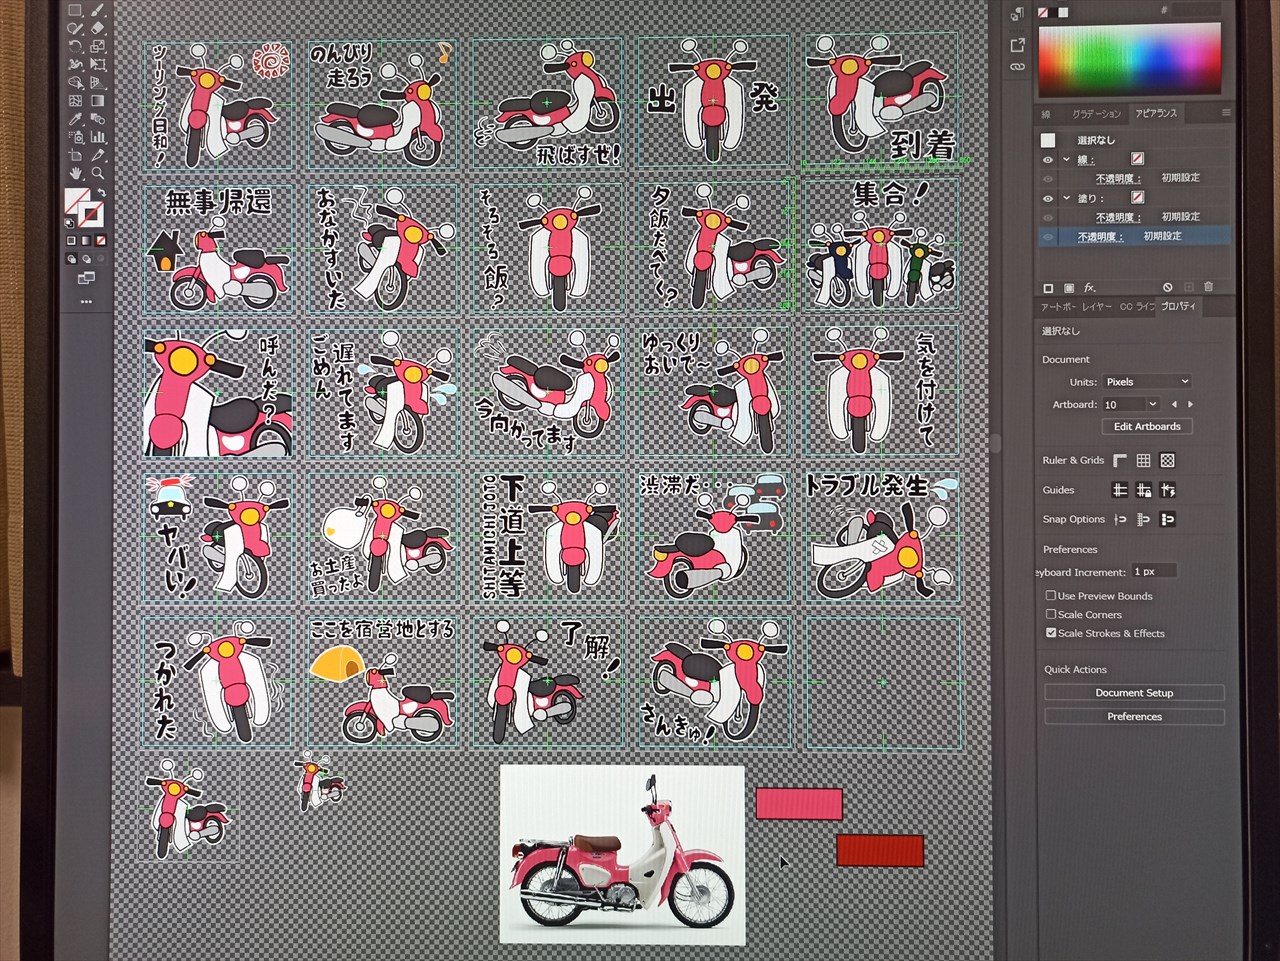The image size is (1280, 961).
Task: Open Document Setup from Quick Actions
Action: tap(1134, 693)
